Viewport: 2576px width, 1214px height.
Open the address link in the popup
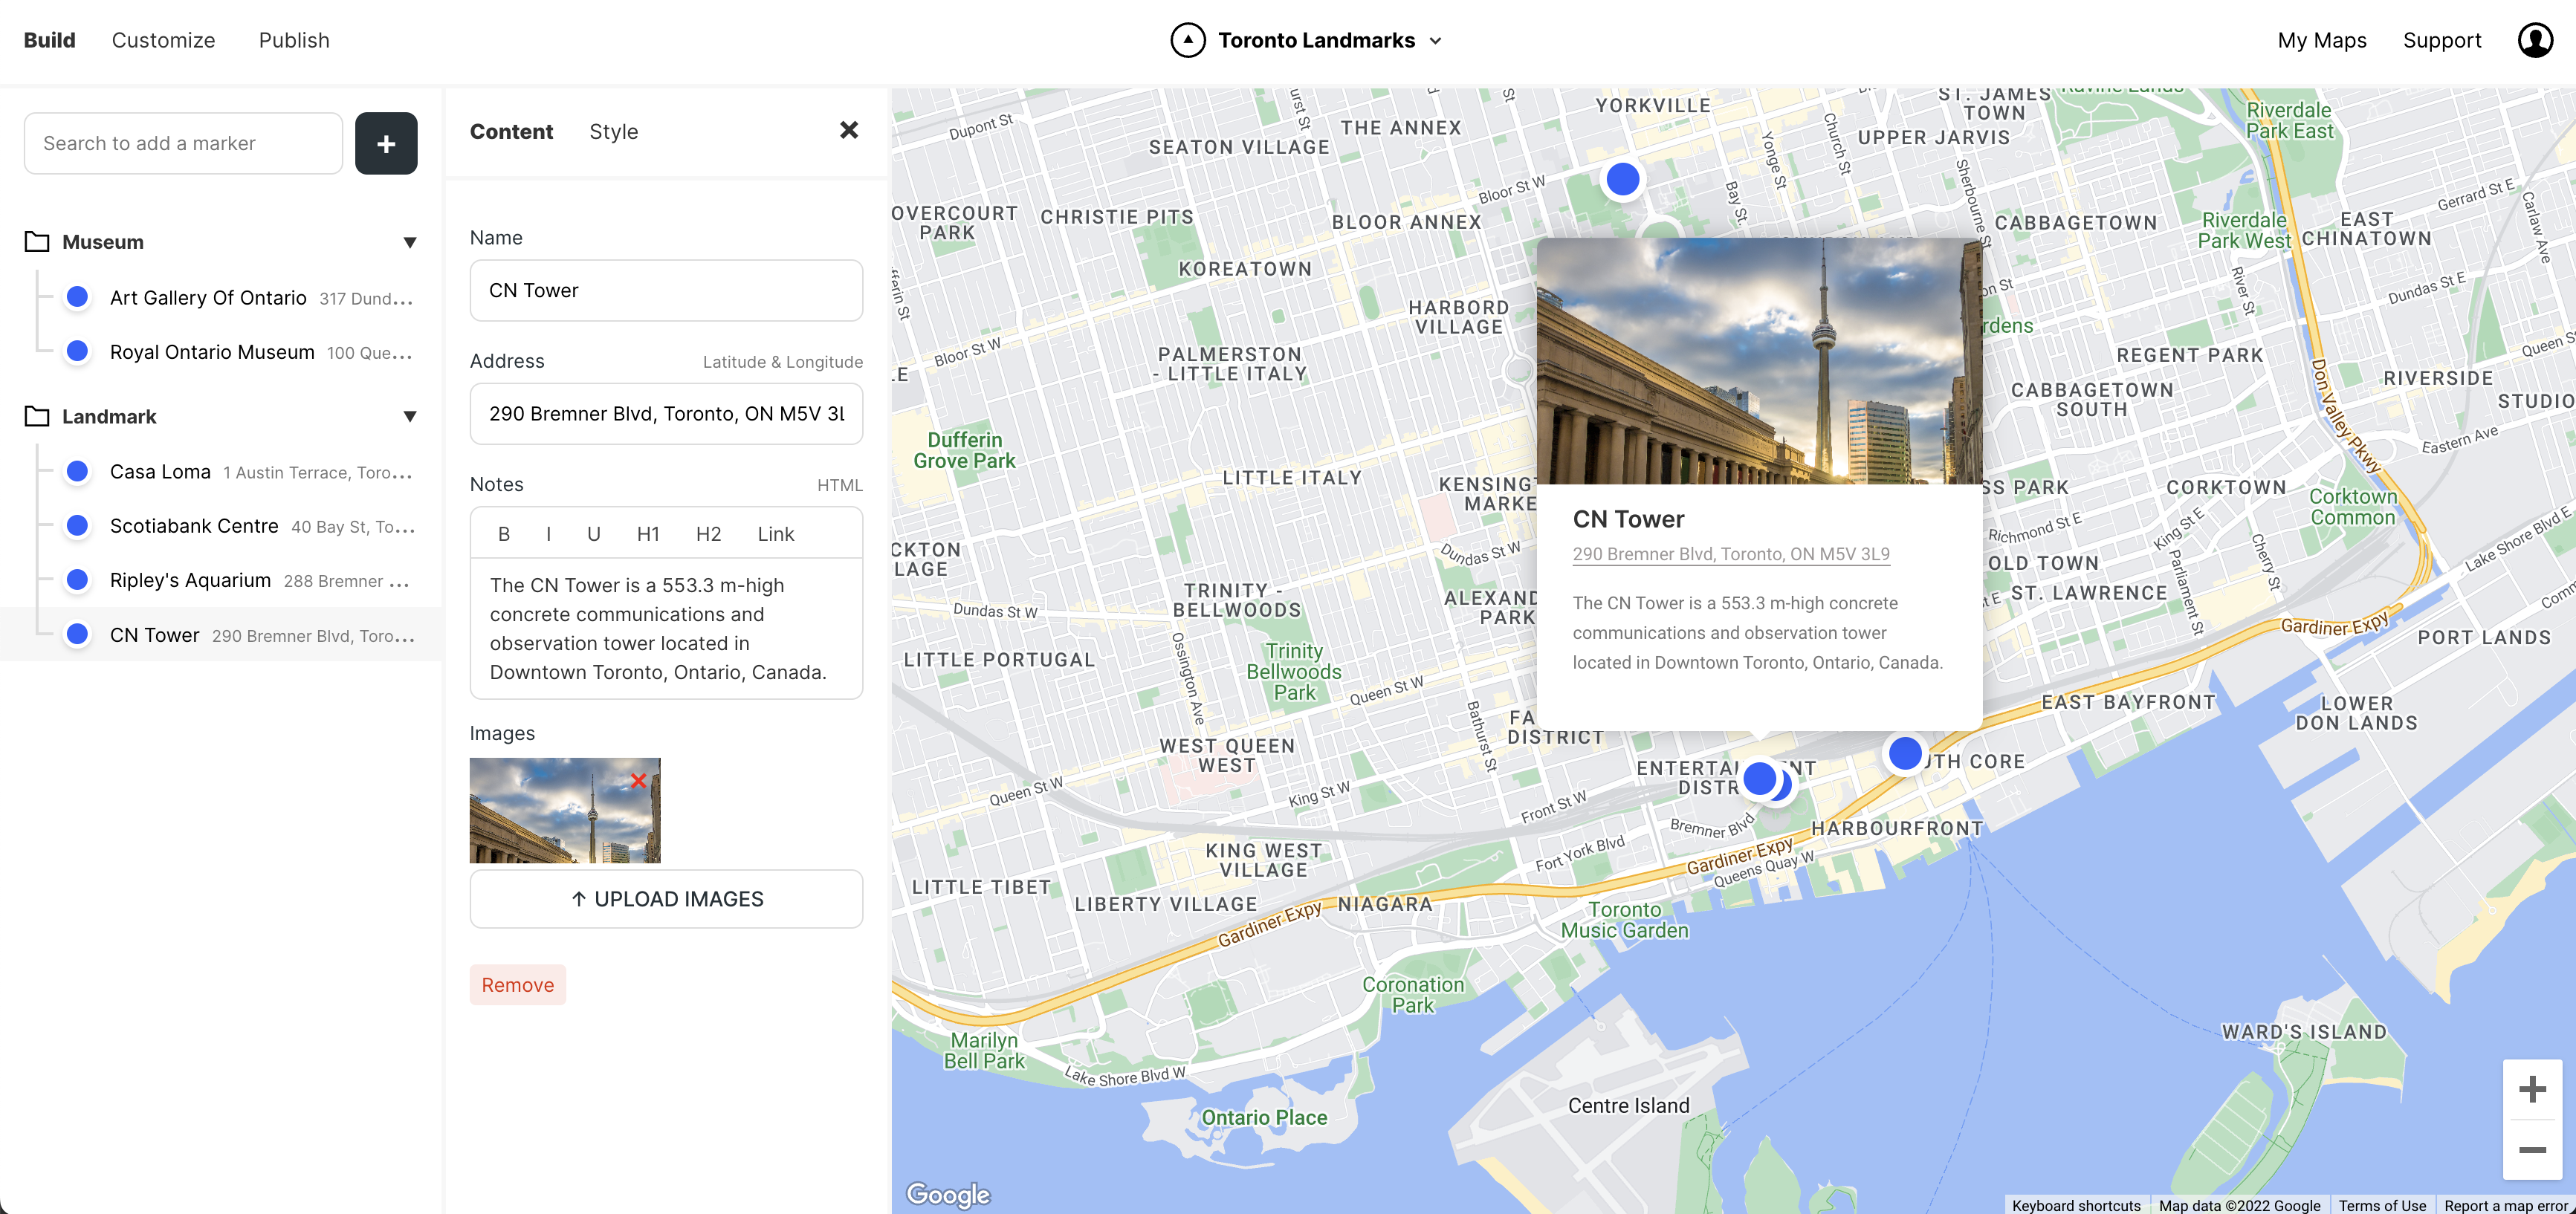[x=1731, y=554]
